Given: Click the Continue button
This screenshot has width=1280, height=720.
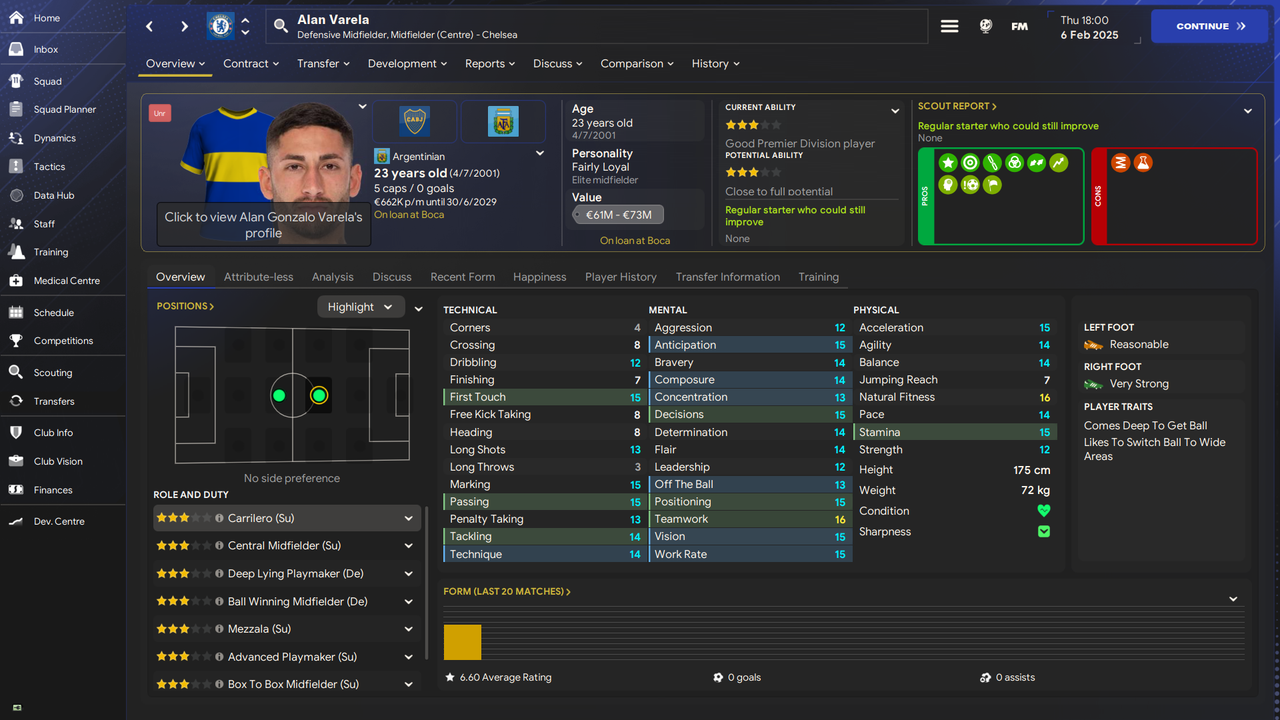Looking at the screenshot, I should [x=1210, y=26].
